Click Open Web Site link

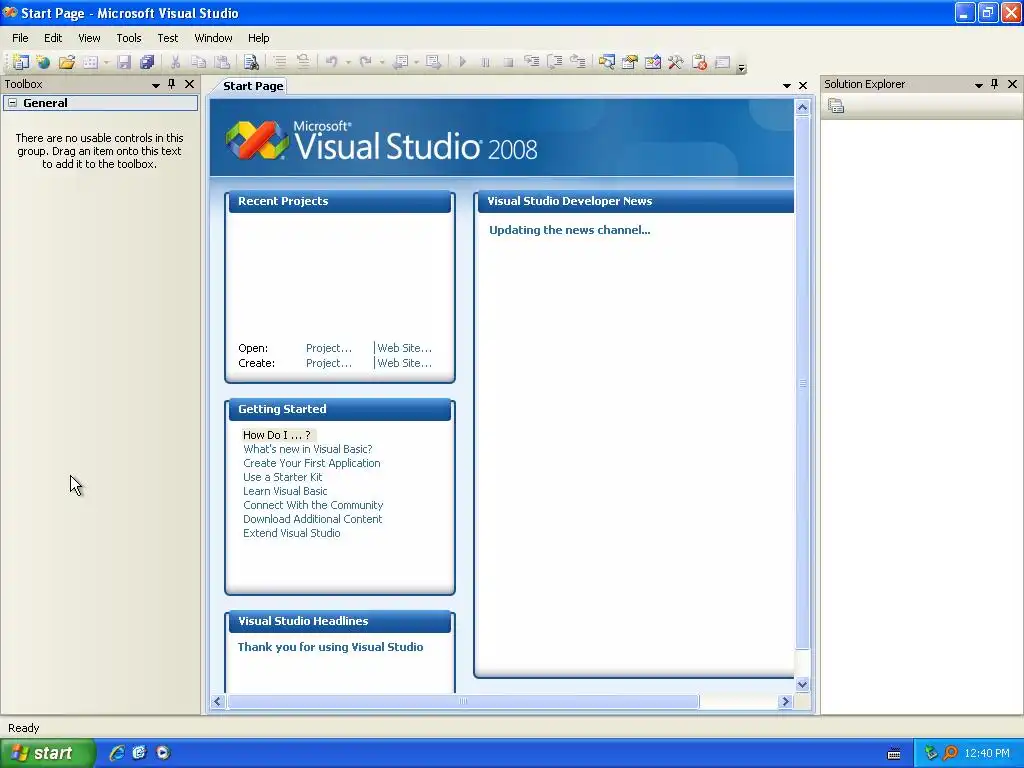point(404,348)
